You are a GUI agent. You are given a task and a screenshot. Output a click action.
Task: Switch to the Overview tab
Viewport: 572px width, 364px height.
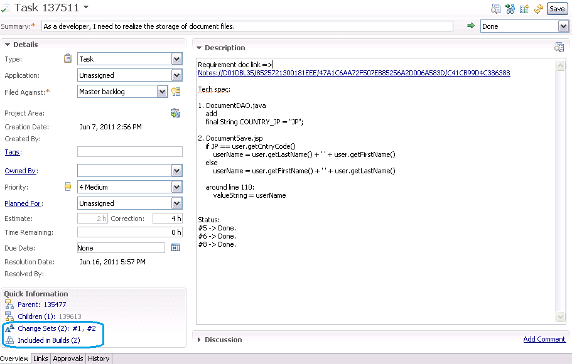tap(14, 359)
